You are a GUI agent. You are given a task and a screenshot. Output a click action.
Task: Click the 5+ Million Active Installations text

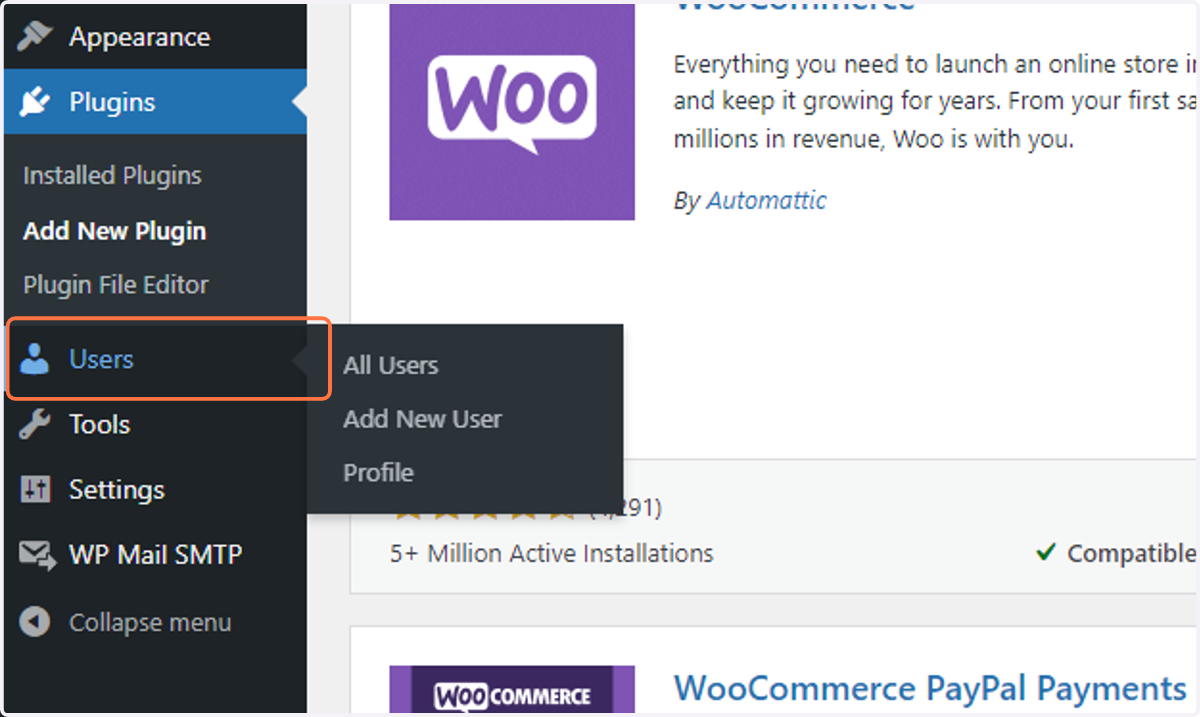click(552, 553)
